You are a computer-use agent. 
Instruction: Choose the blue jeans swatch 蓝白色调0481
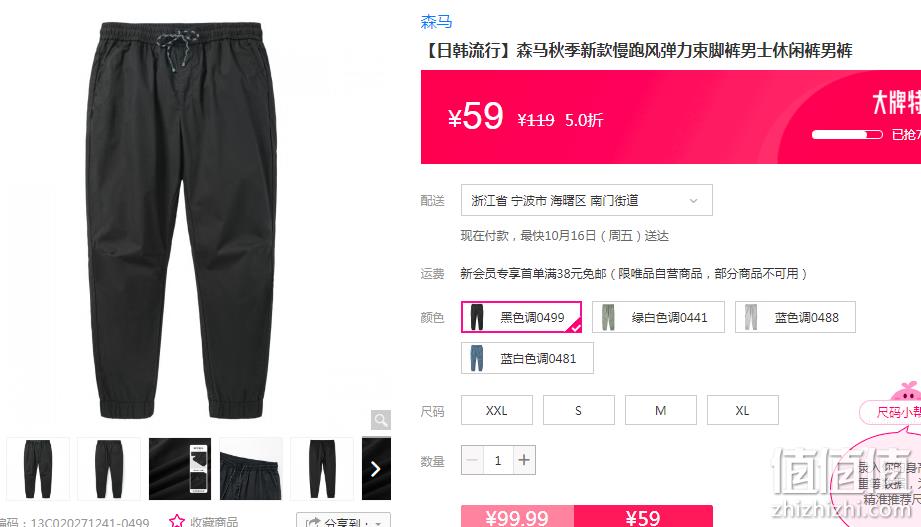tap(527, 358)
